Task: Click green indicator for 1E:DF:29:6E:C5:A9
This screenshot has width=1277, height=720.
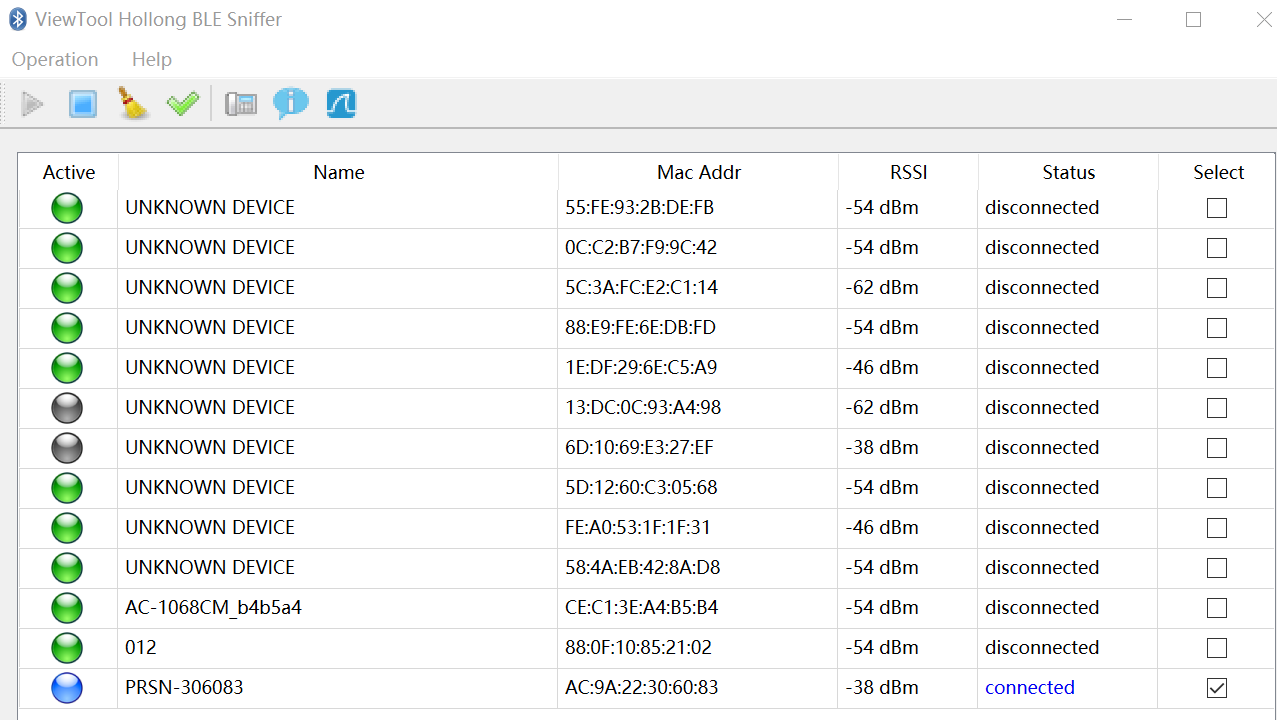Action: pos(67,368)
